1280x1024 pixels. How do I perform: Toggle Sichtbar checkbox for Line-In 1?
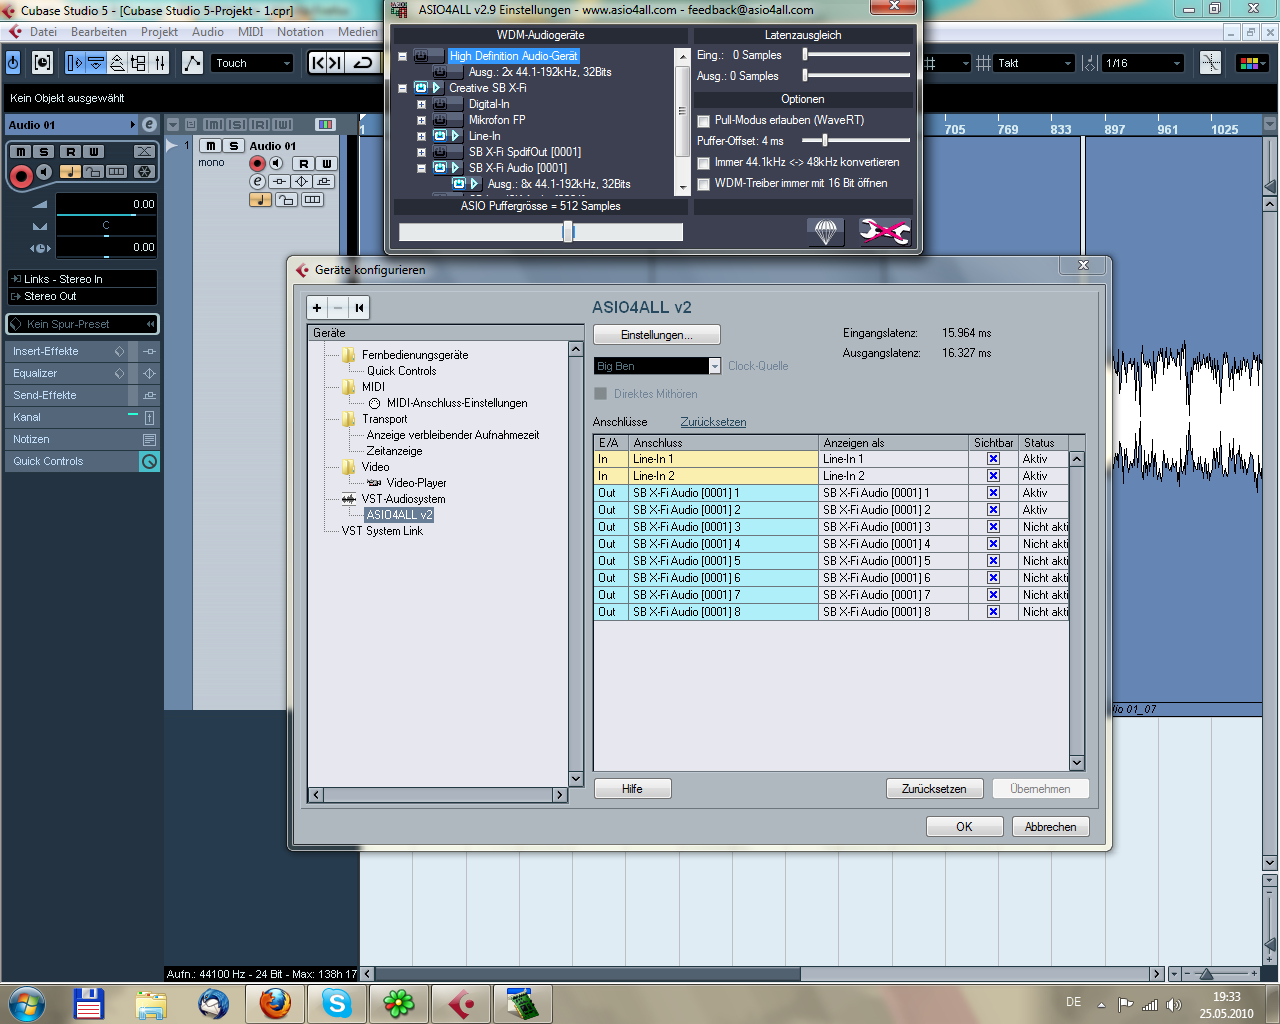(993, 459)
